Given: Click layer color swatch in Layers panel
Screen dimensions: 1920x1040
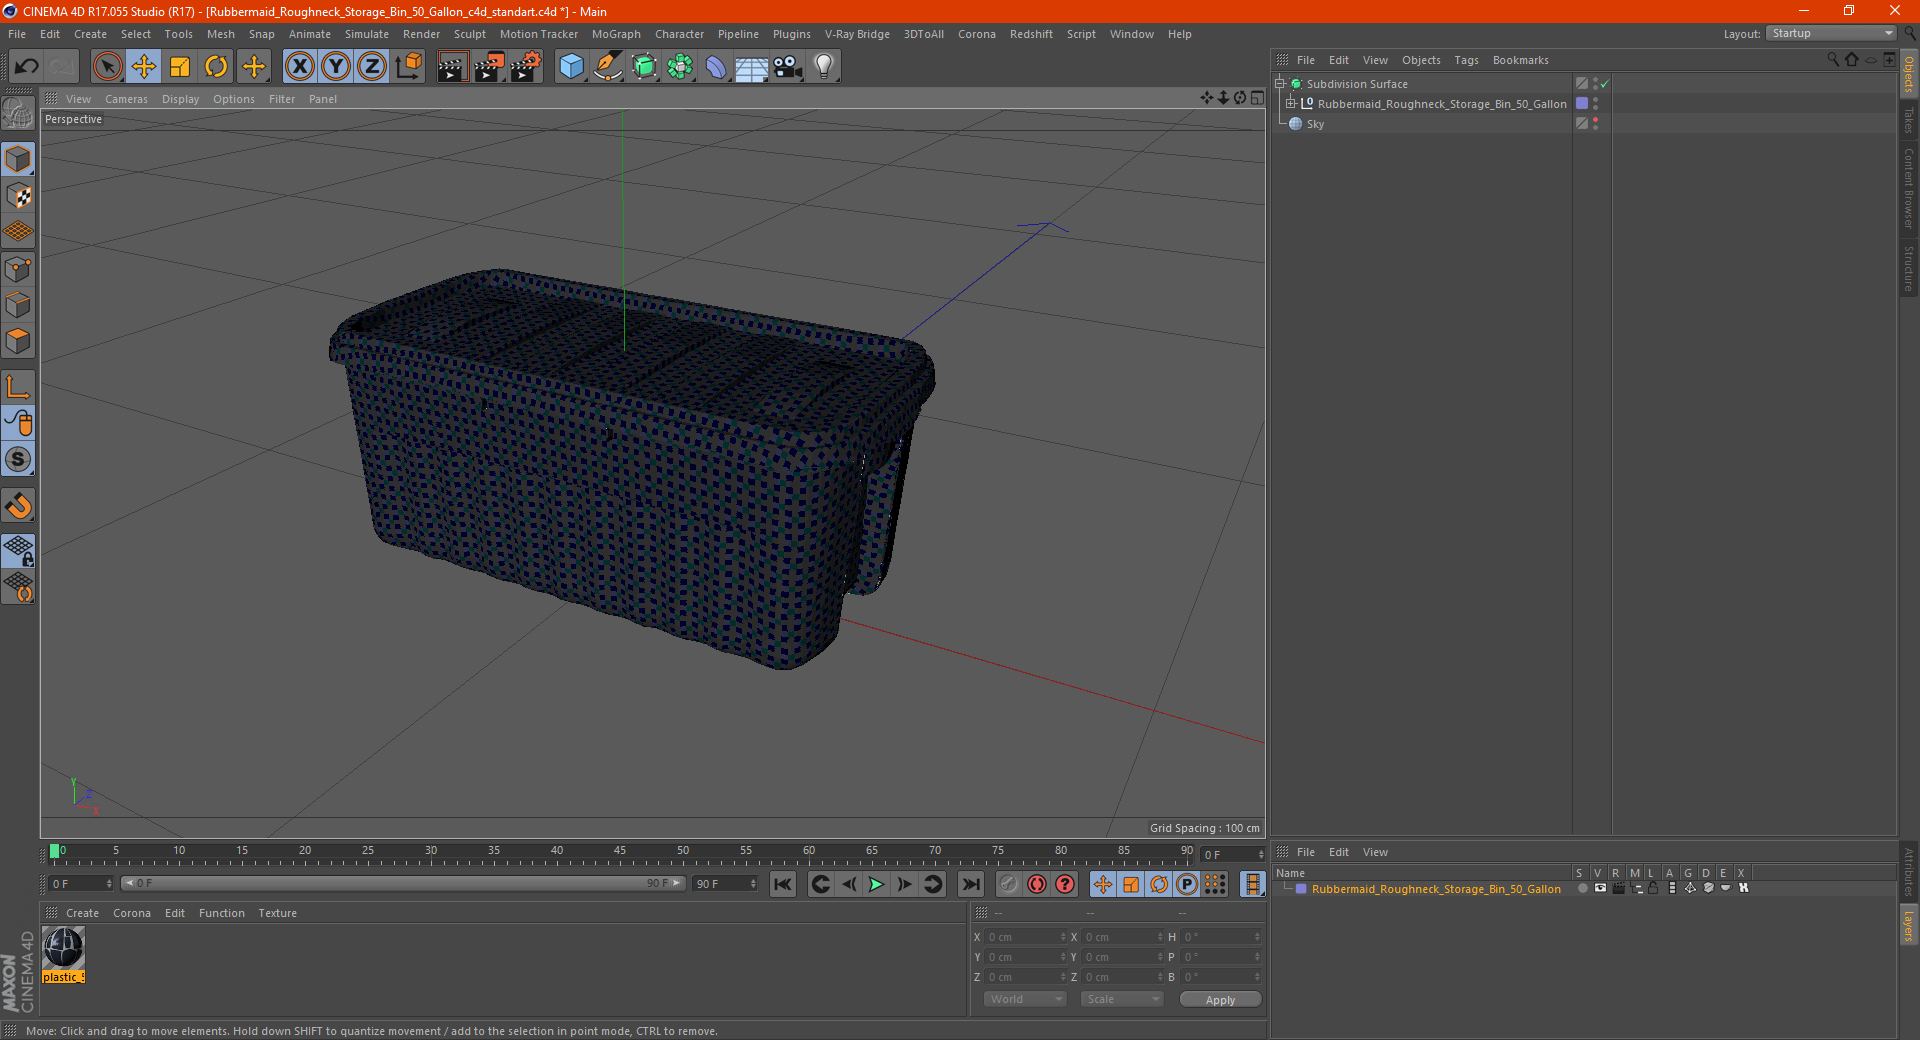Looking at the screenshot, I should pyautogui.click(x=1301, y=889).
